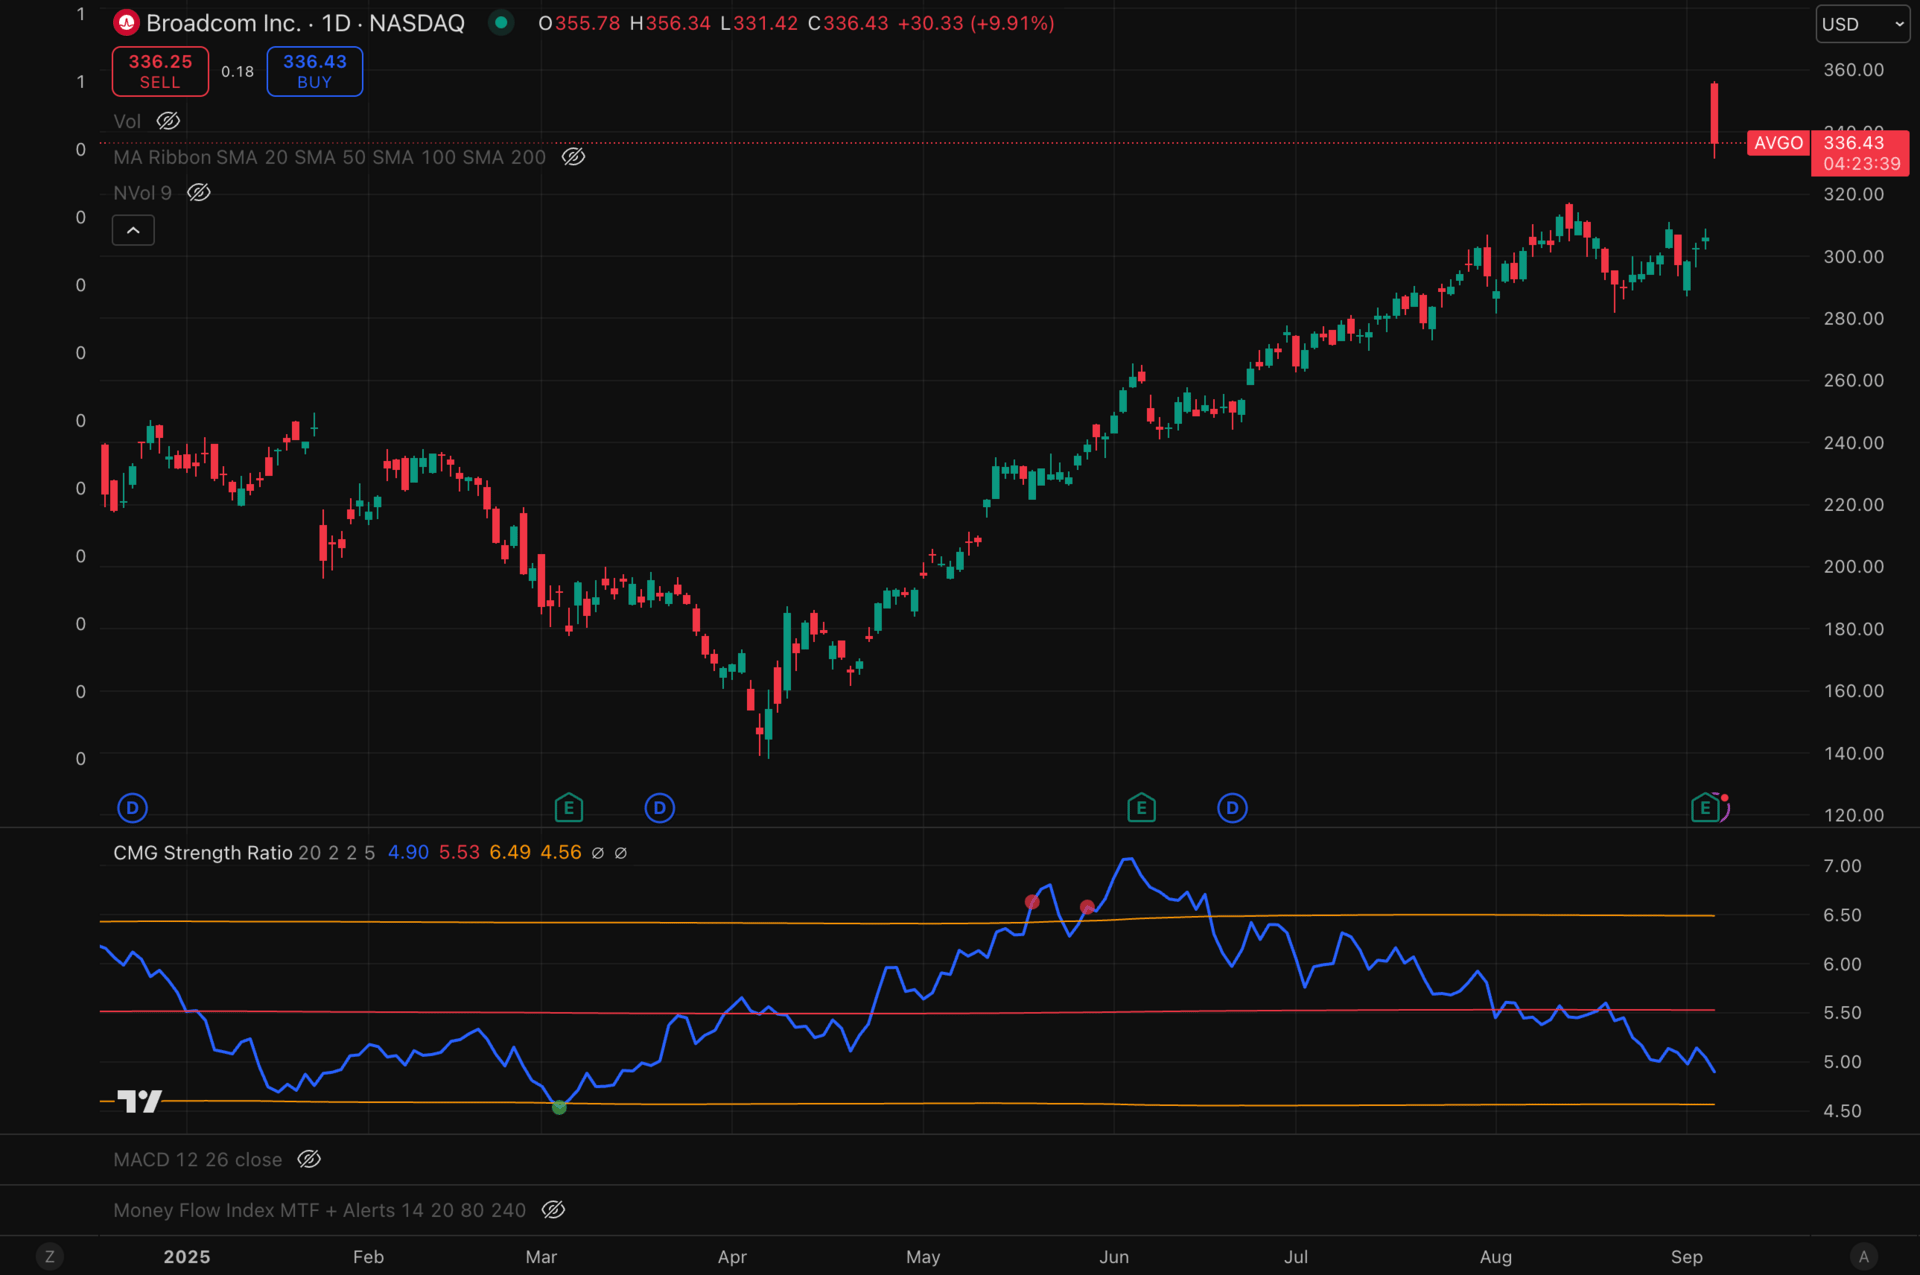Click the Feb label on time axis

(368, 1257)
